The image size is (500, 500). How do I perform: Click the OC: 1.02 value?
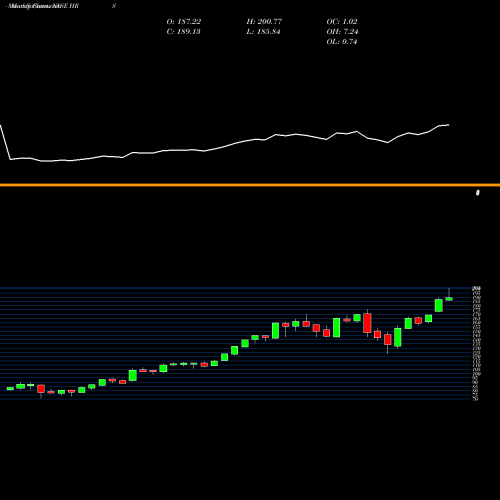(342, 21)
